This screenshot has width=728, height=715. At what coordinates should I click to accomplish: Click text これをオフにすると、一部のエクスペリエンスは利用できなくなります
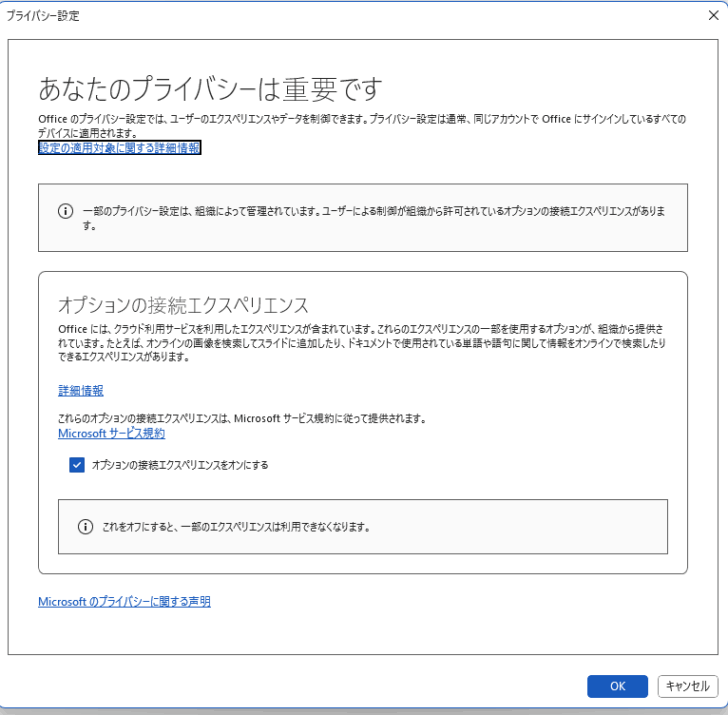click(236, 527)
